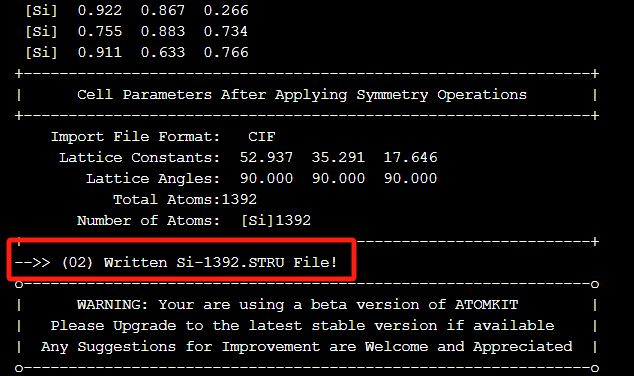Click the 'Import File Format:' label

135,137
